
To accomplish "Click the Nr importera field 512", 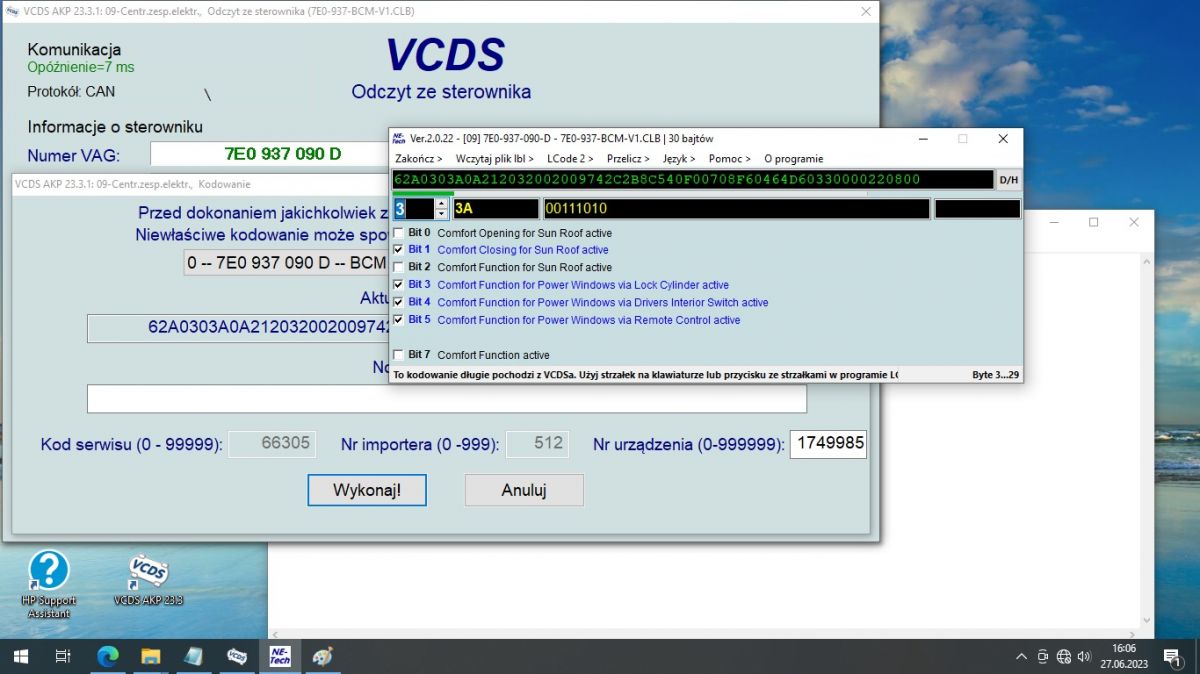I will click(x=538, y=443).
